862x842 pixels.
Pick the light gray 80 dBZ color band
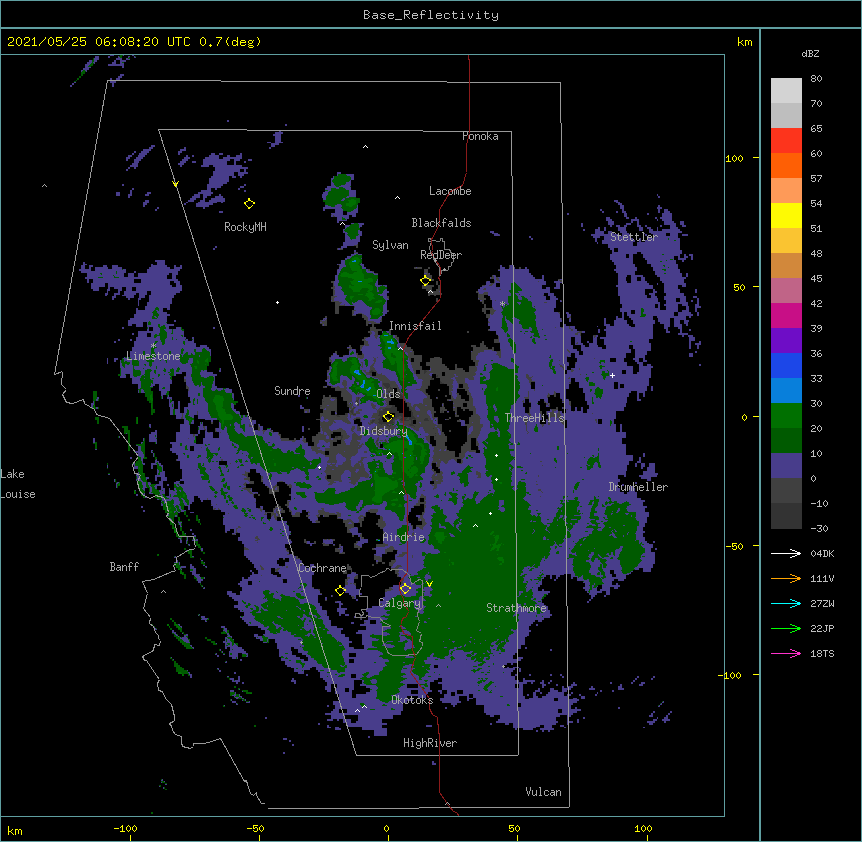(x=786, y=90)
